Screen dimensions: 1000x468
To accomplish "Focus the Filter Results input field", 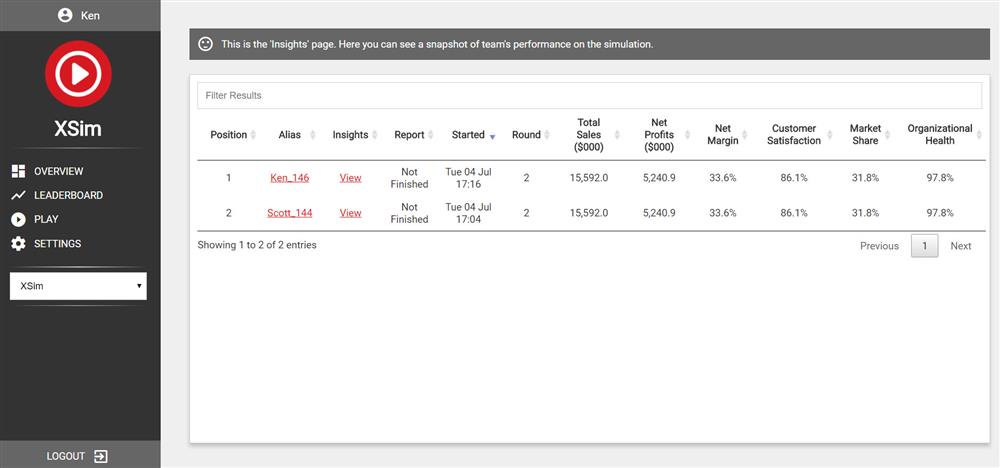I will 589,95.
